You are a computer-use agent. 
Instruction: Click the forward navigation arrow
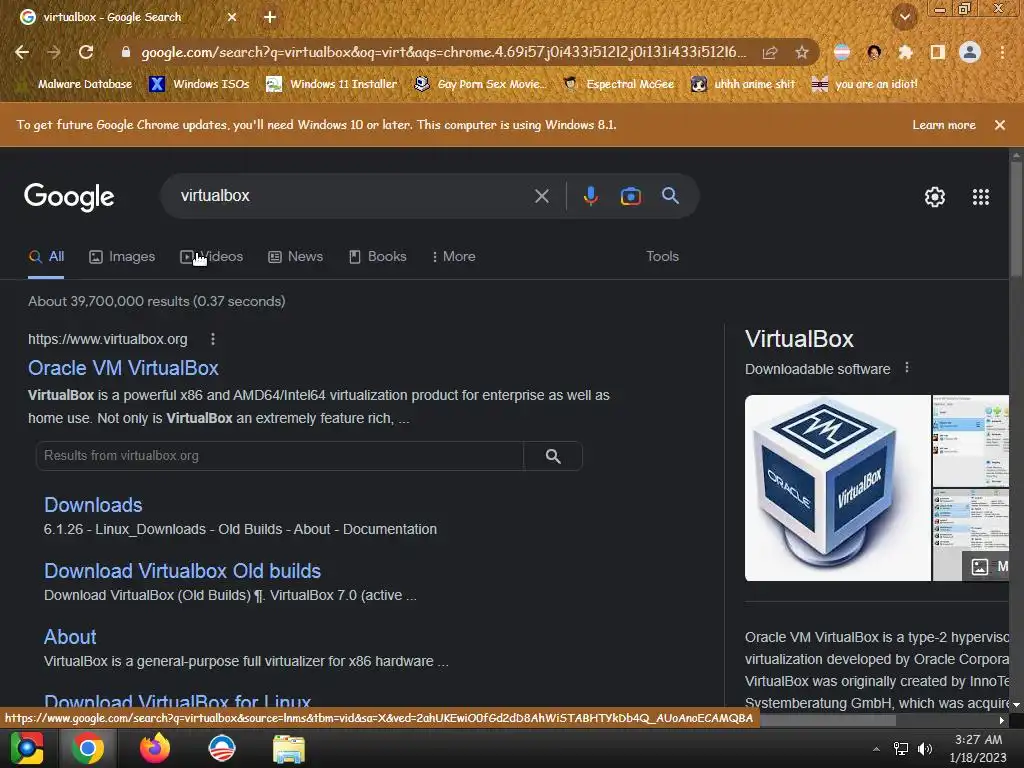coord(54,52)
